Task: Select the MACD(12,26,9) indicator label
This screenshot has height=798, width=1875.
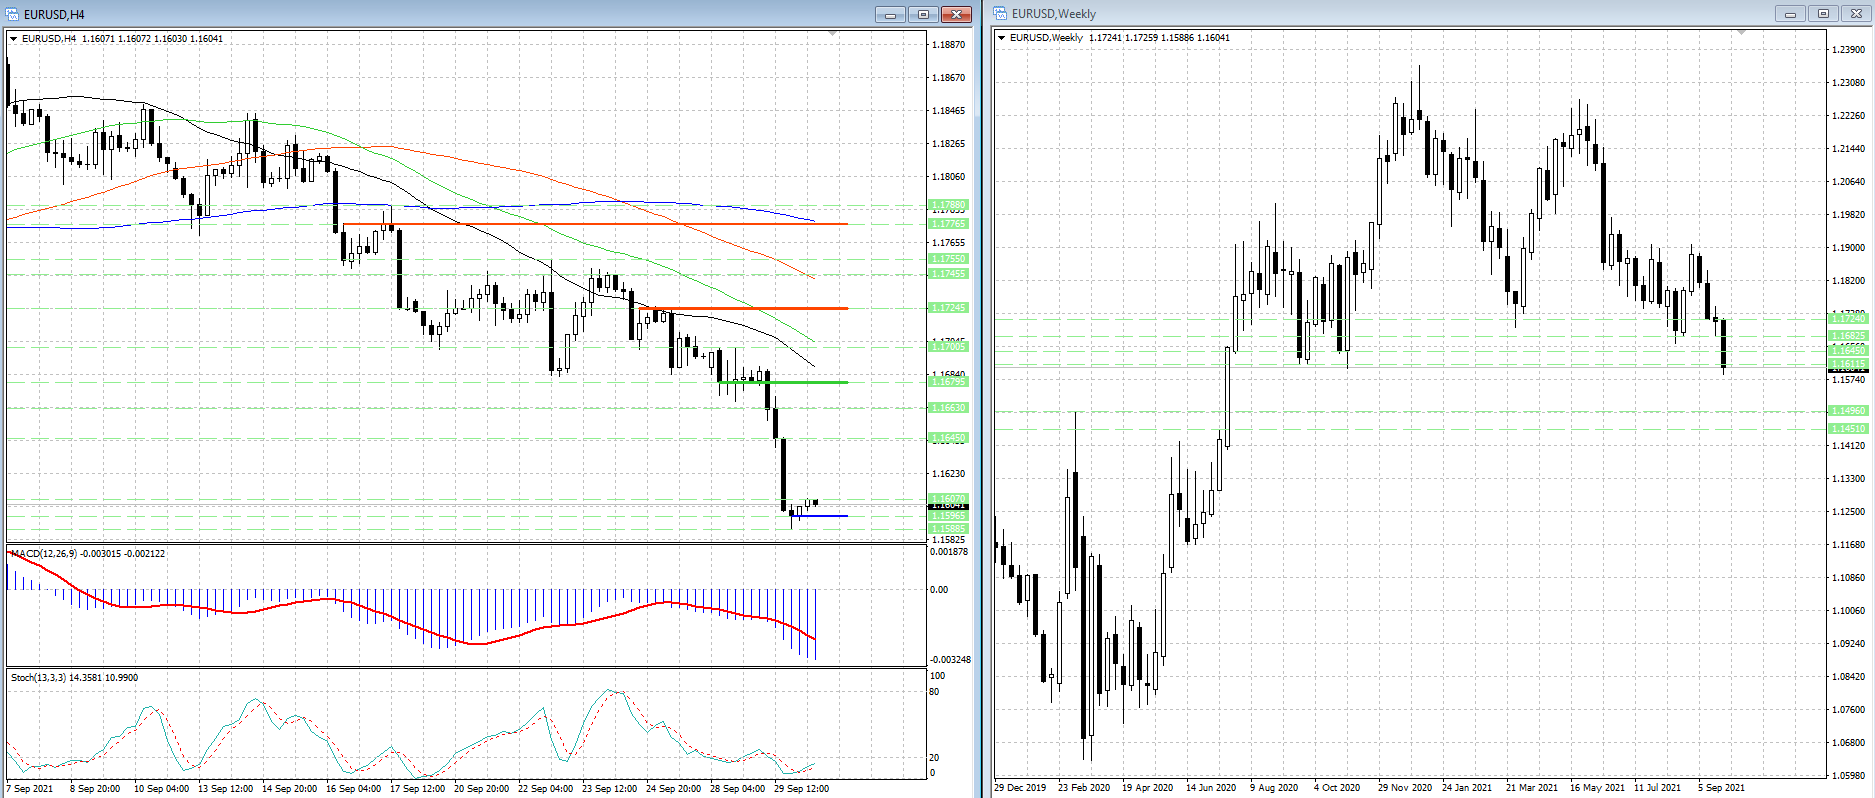Action: 40,554
